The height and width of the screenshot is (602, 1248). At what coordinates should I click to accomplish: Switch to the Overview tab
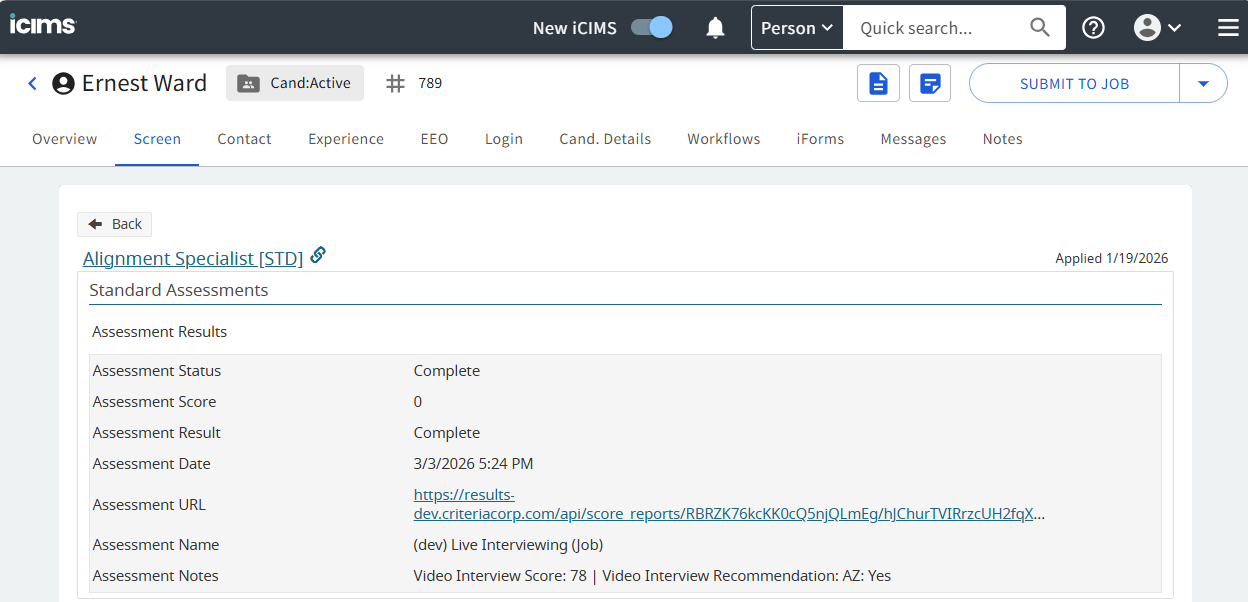tap(65, 139)
